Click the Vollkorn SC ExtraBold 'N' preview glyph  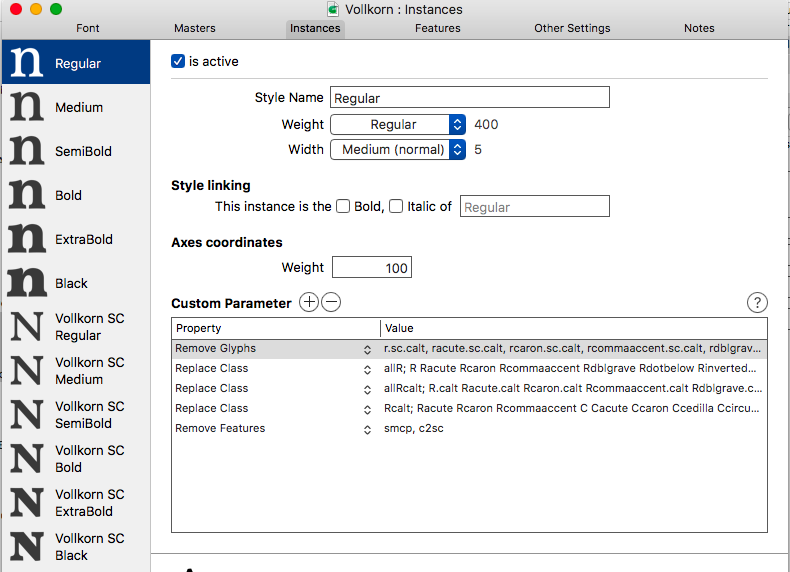point(26,502)
